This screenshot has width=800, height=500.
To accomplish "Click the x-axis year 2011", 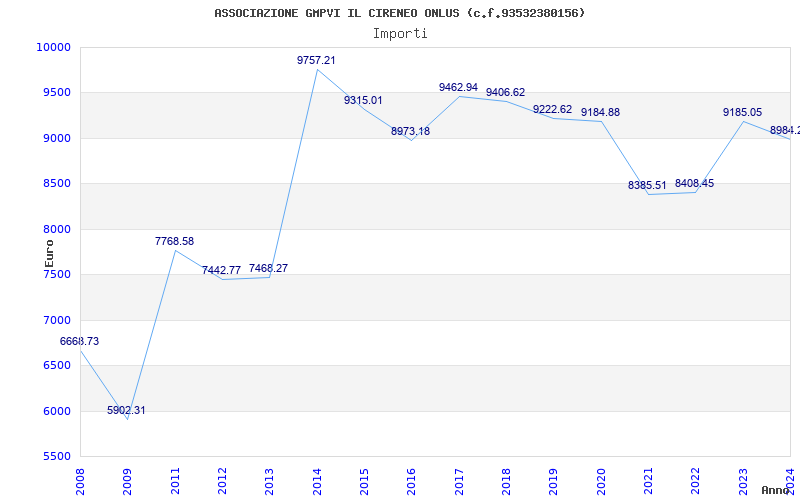I will pos(175,482).
